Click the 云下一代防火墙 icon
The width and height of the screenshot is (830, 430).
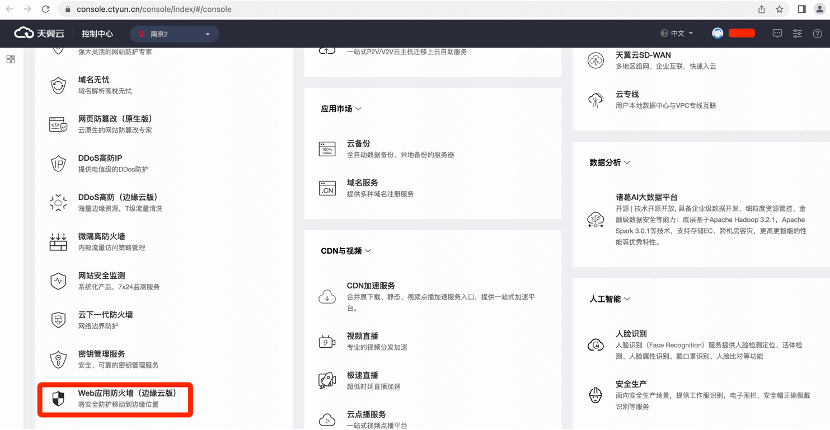coord(58,320)
